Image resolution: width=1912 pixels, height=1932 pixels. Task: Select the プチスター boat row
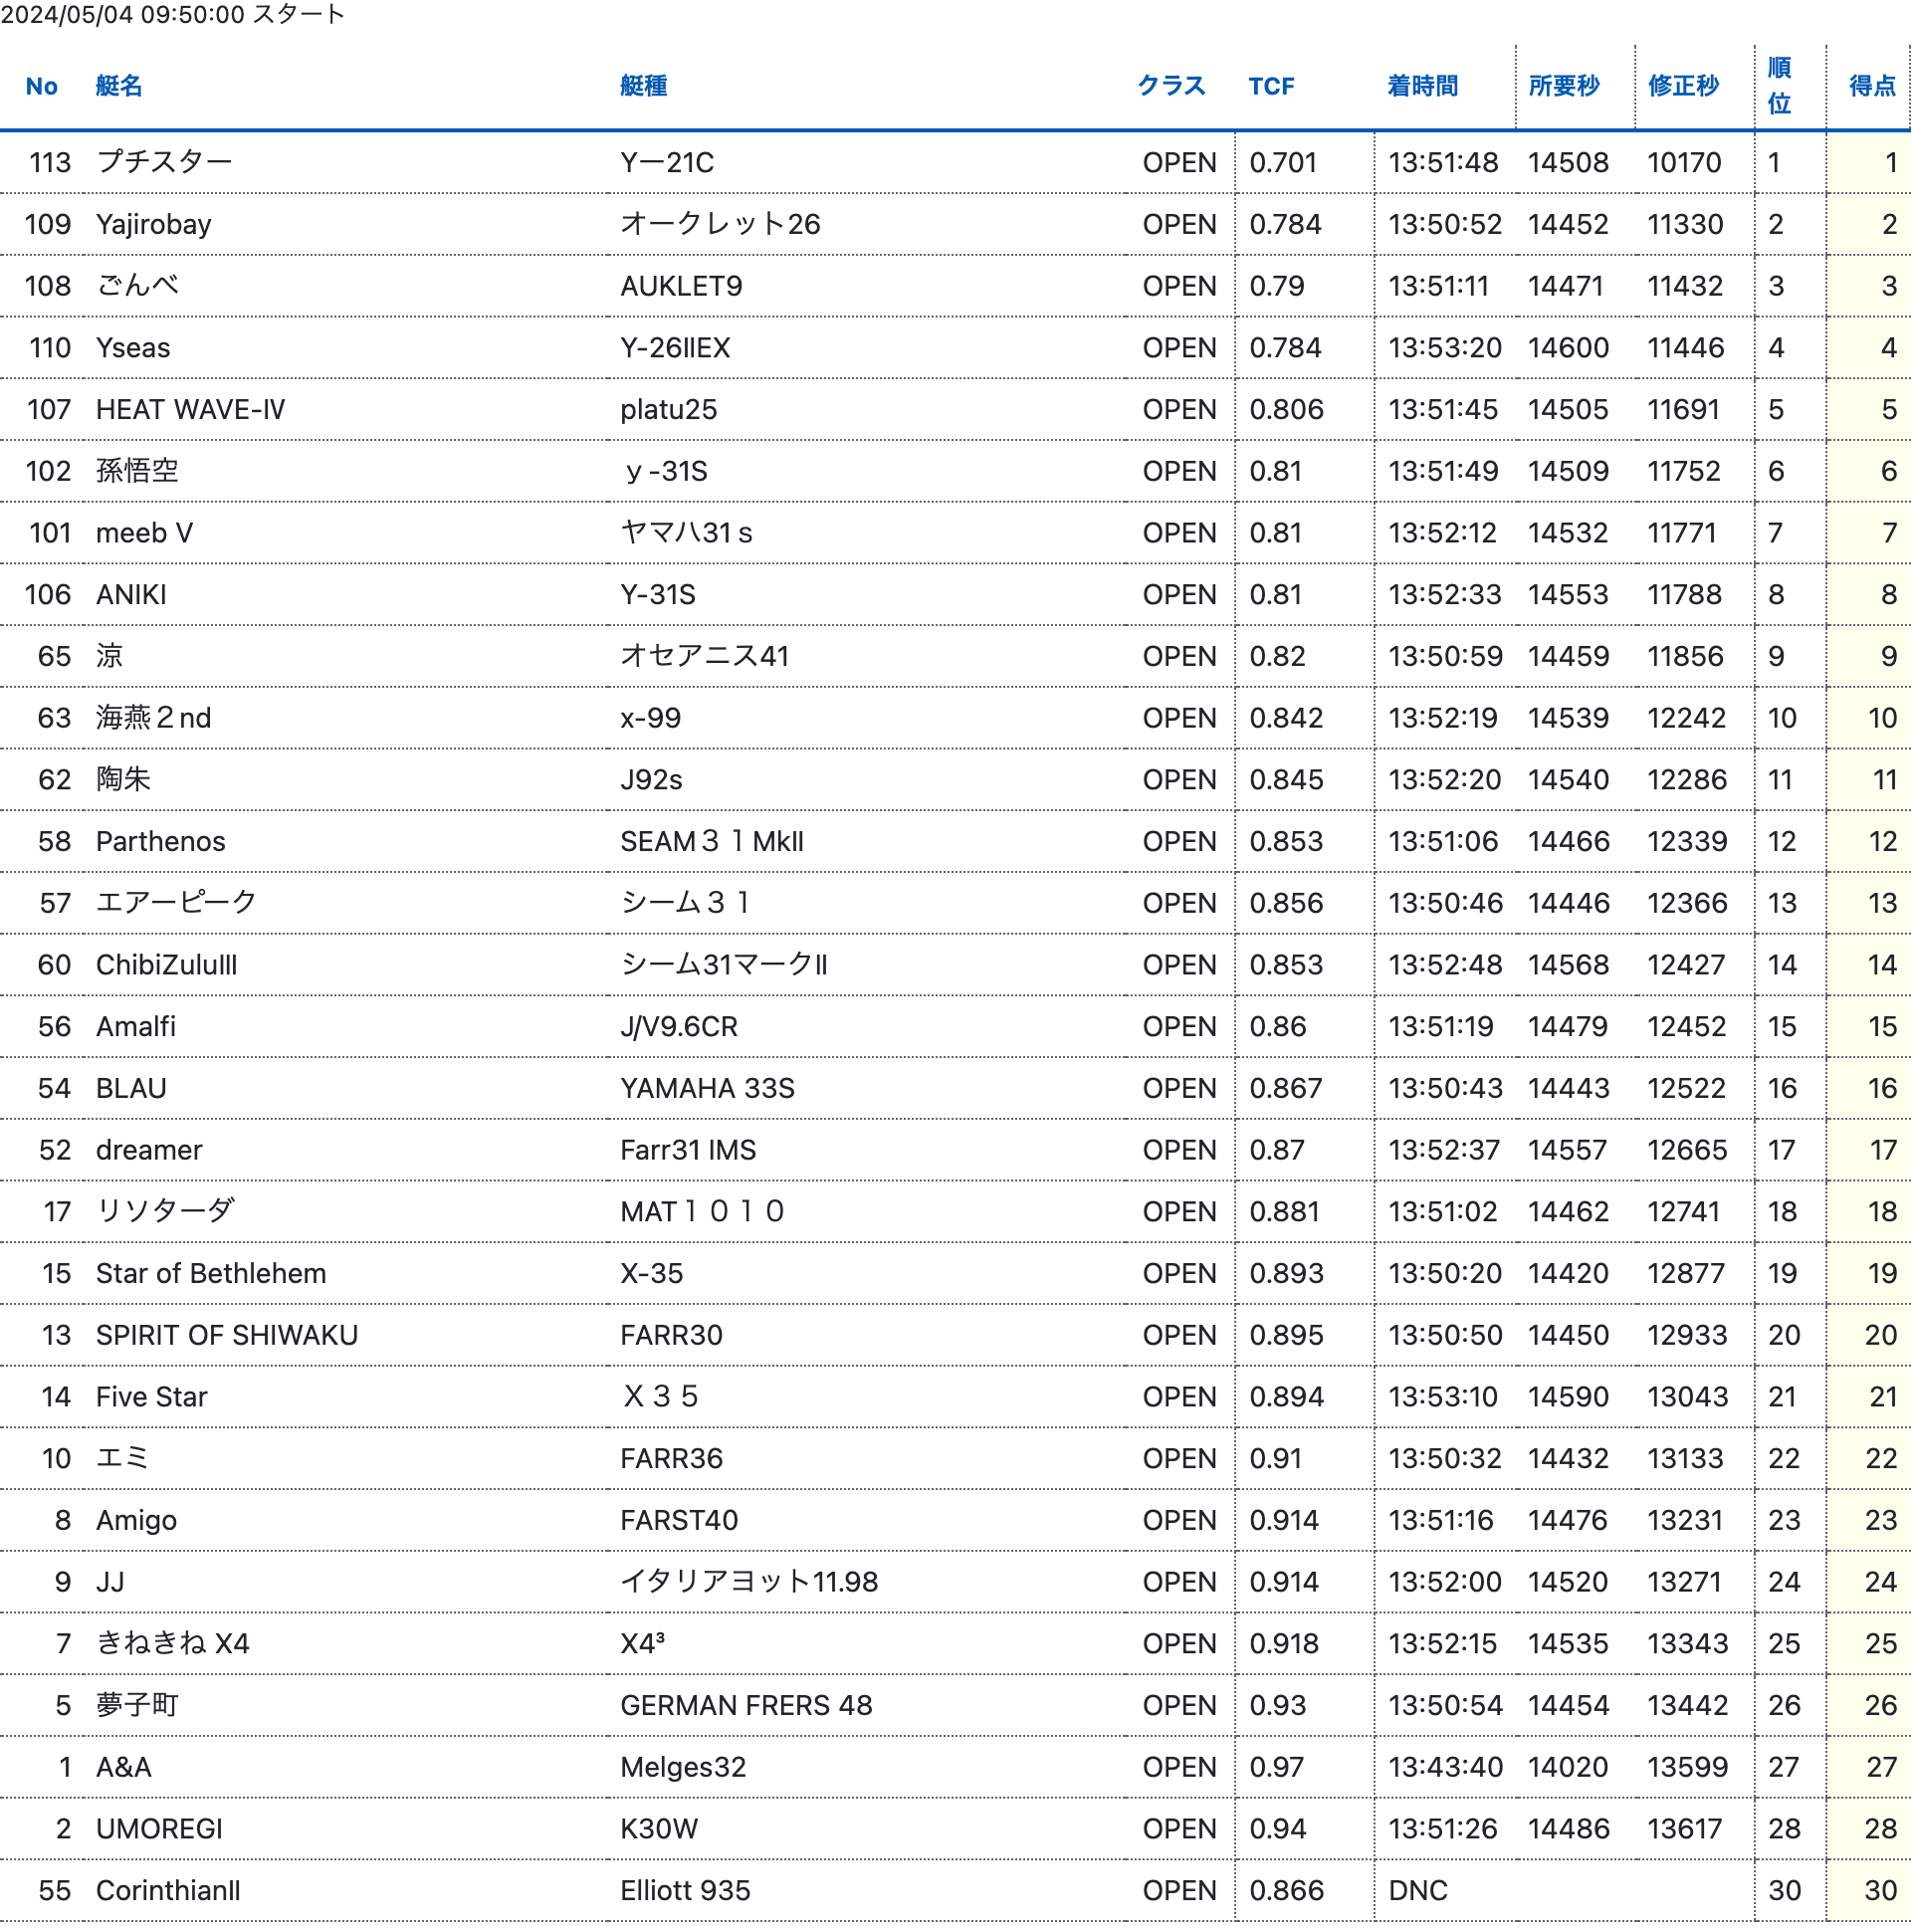[x=164, y=162]
